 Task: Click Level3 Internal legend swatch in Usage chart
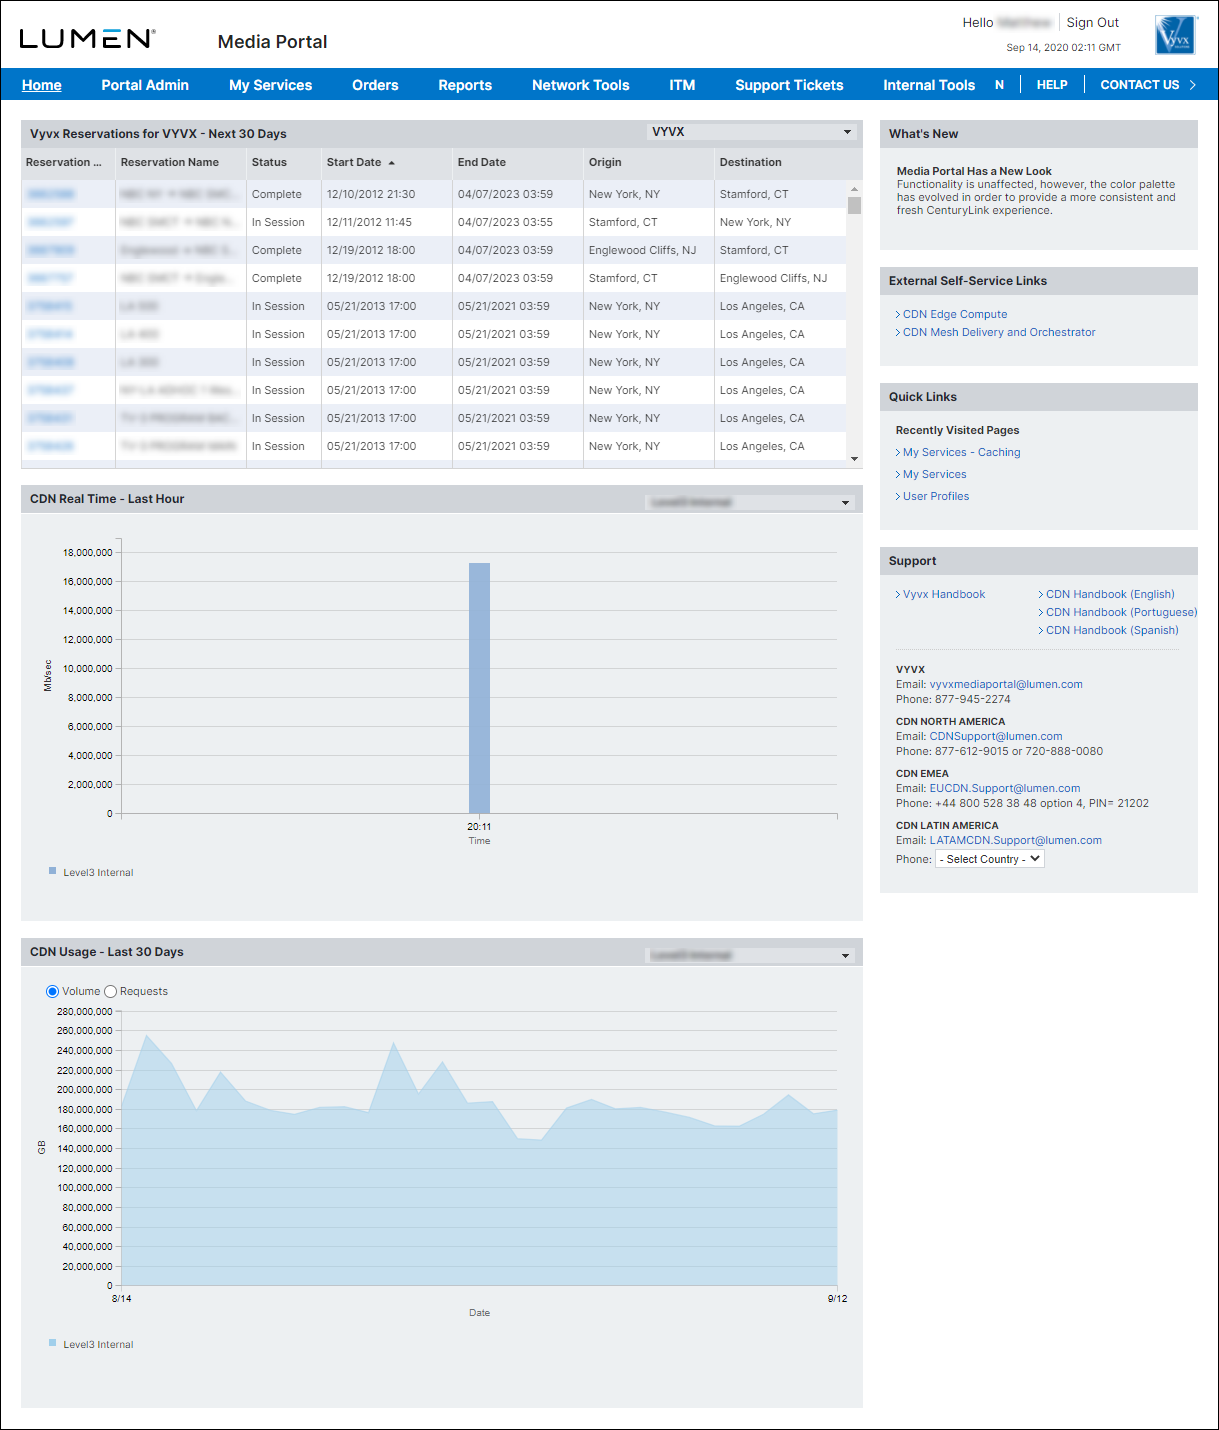(x=53, y=1343)
